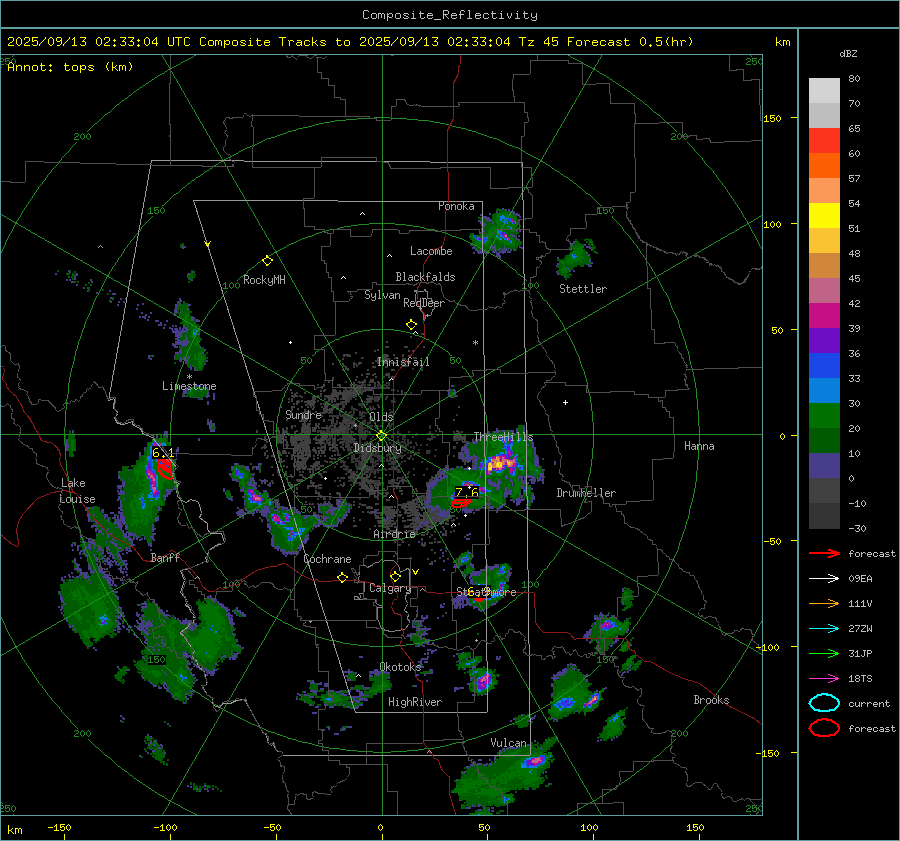Pick the magenta swatch in dBZ scale

[824, 316]
